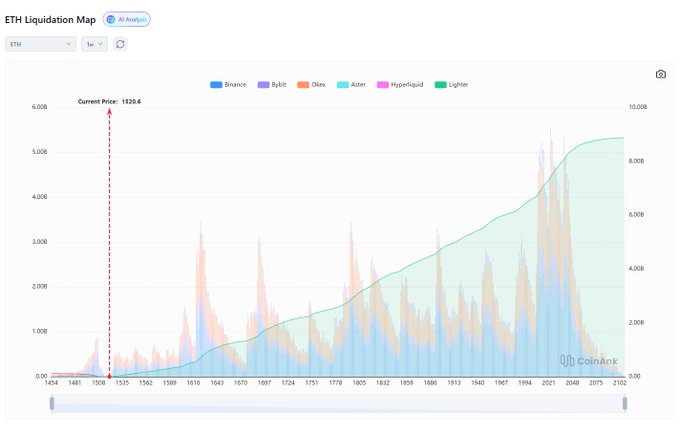Click x-axis label 2021
Screen dimensions: 680x435
(549, 383)
